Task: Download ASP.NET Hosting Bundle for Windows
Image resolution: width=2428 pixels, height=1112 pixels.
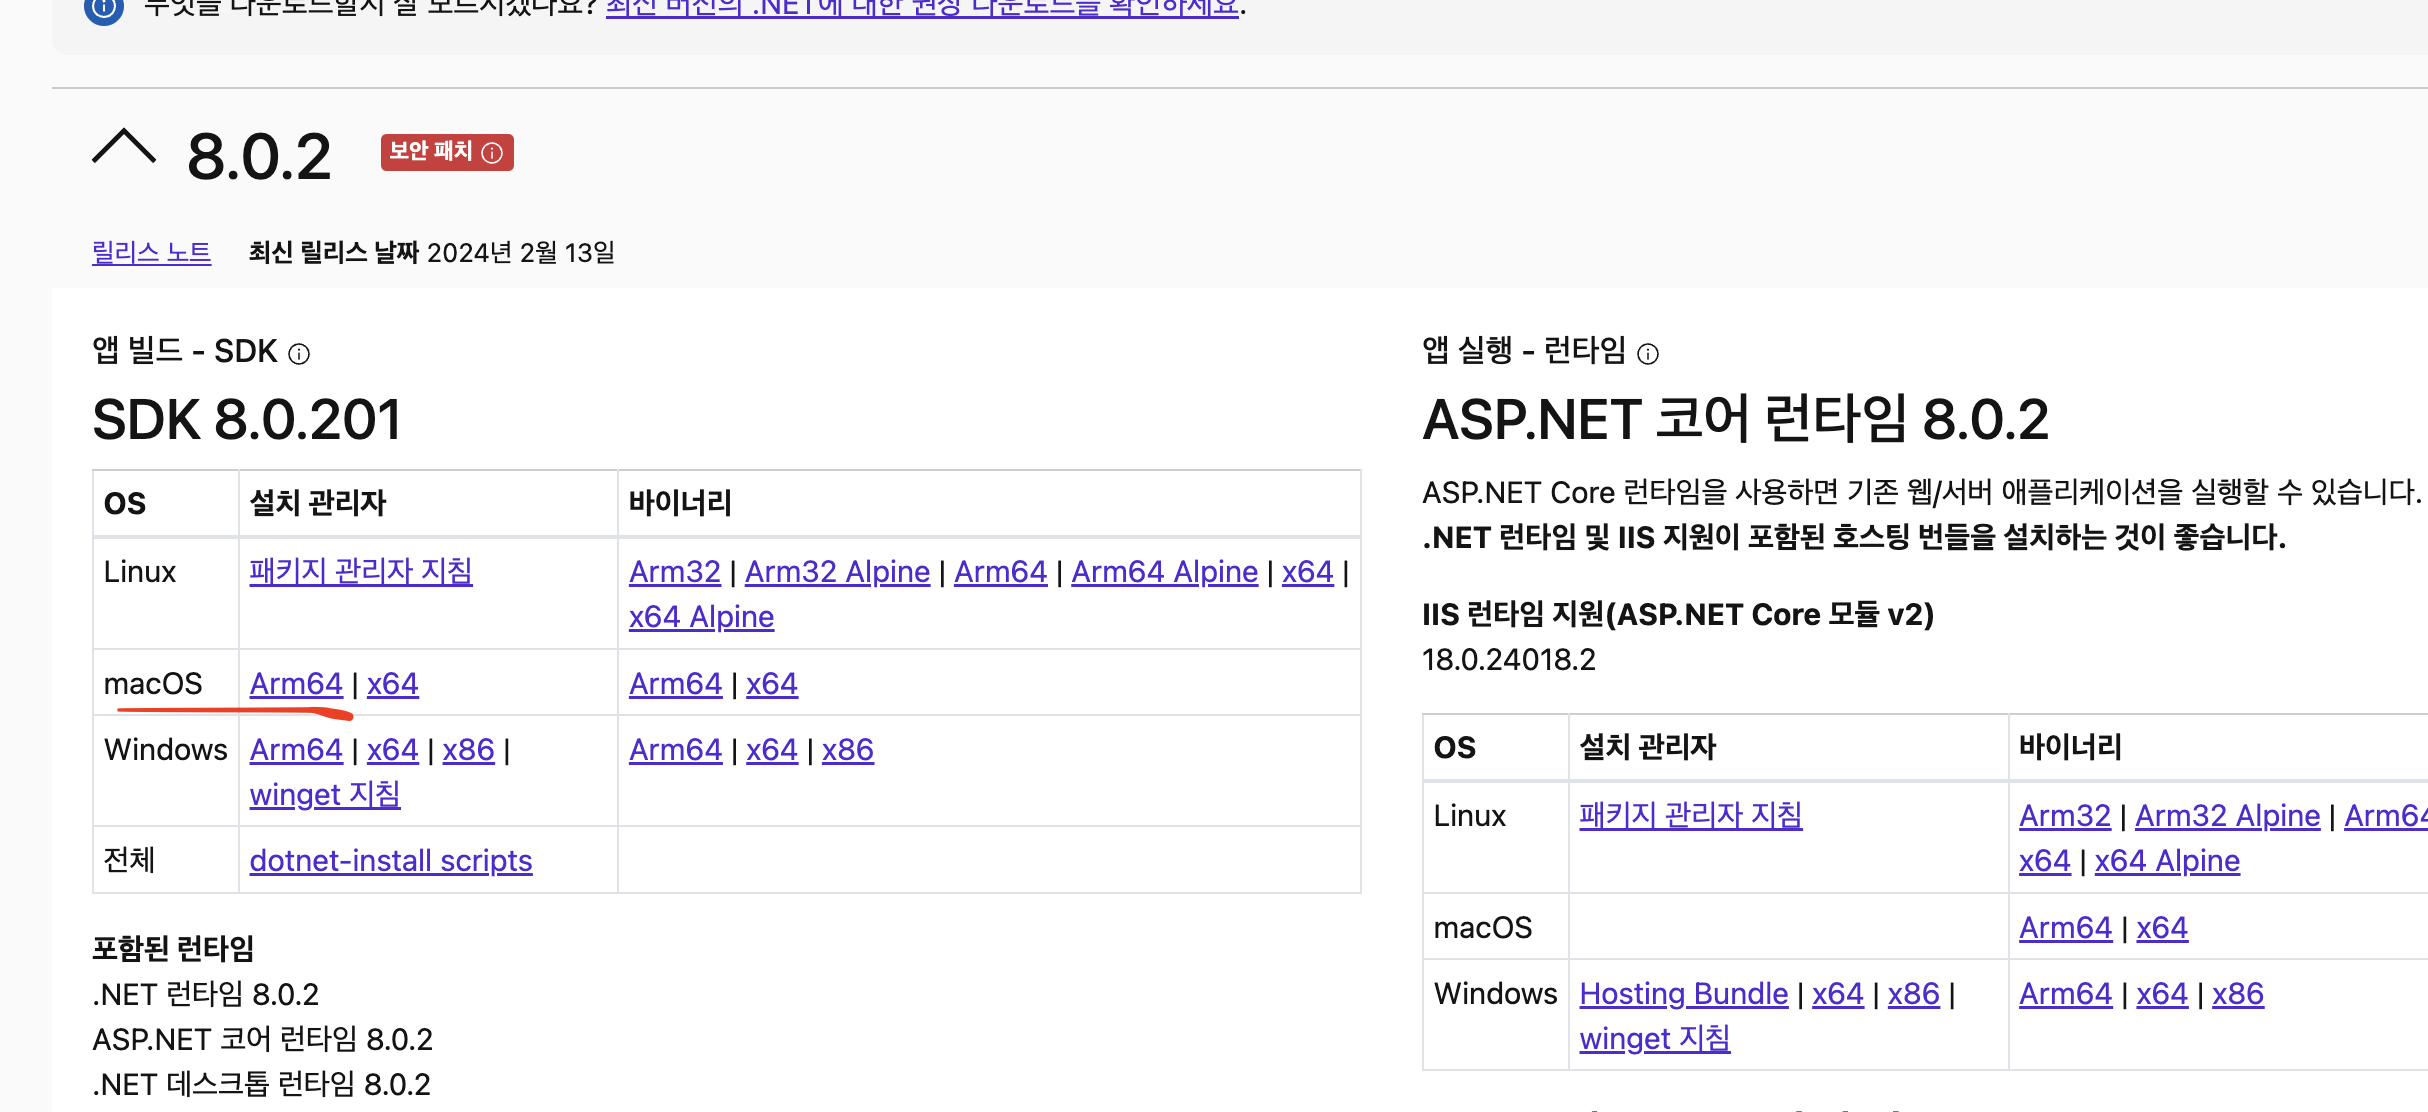Action: pyautogui.click(x=1683, y=994)
